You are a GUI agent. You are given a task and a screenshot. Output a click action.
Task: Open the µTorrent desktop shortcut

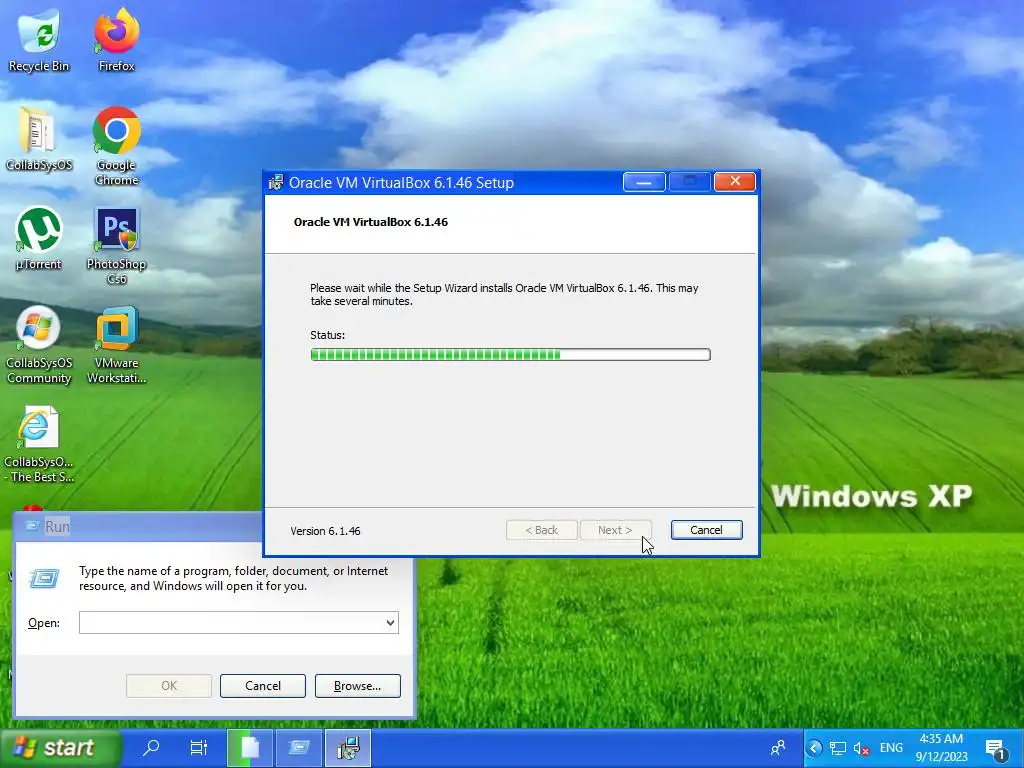pyautogui.click(x=39, y=238)
